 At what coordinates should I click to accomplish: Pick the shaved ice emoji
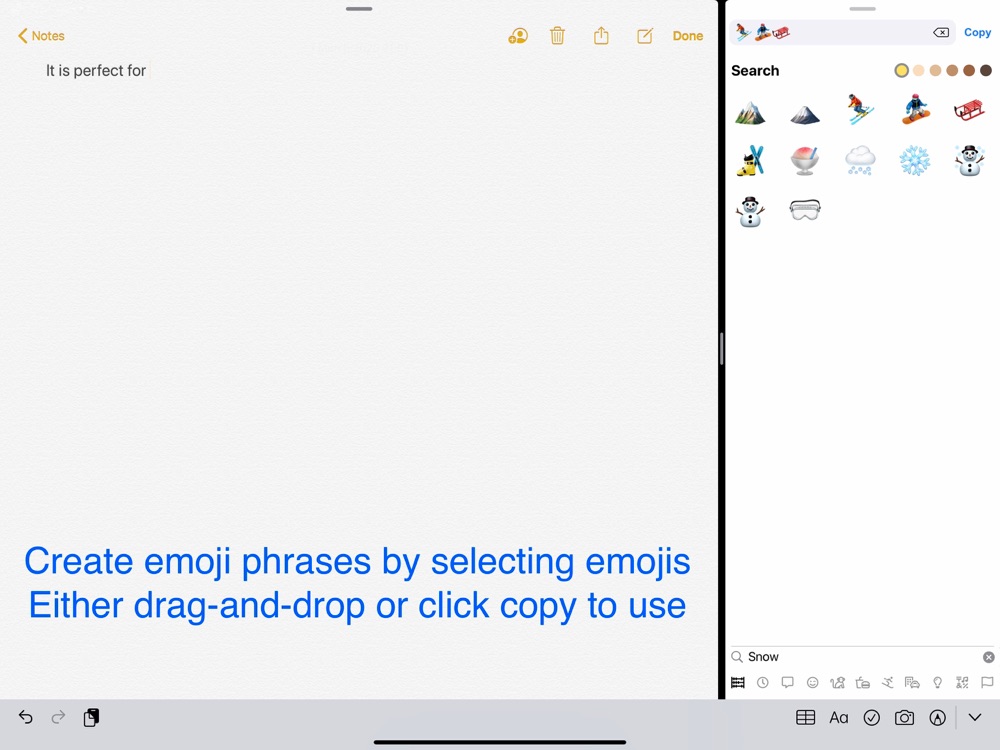click(x=805, y=160)
